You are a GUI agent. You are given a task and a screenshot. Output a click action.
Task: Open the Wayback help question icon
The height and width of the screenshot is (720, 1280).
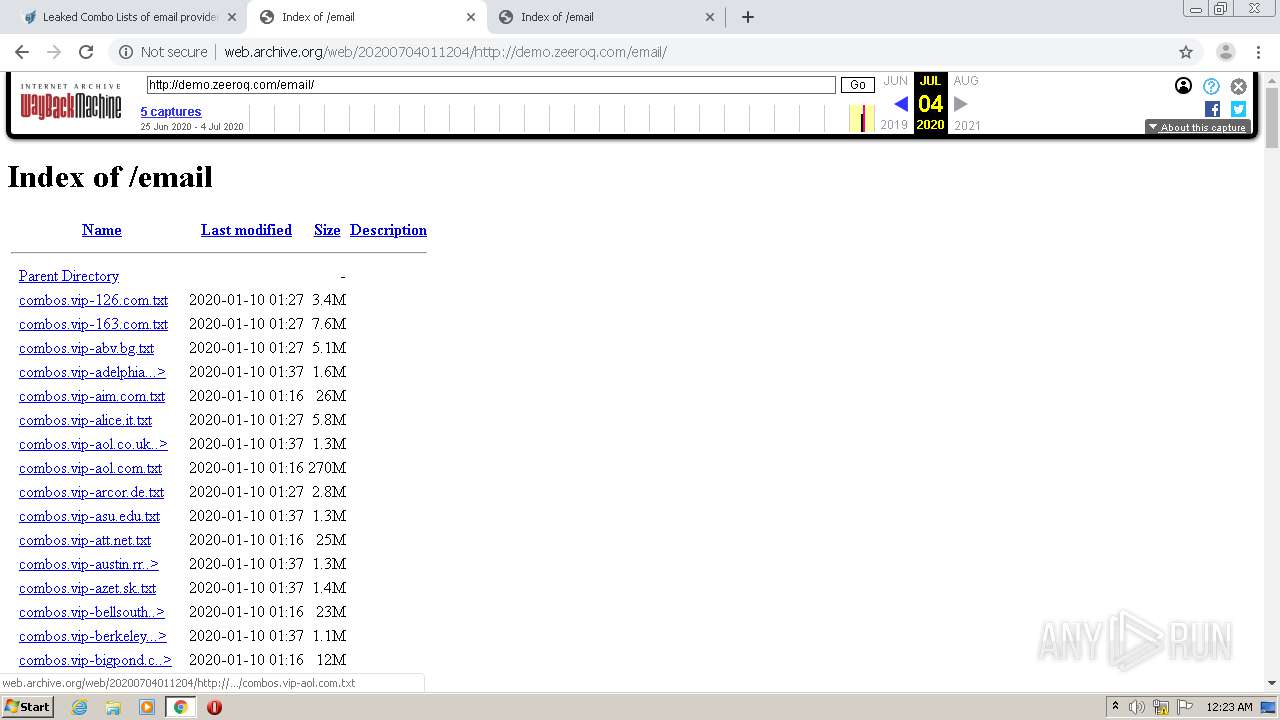click(x=1211, y=86)
